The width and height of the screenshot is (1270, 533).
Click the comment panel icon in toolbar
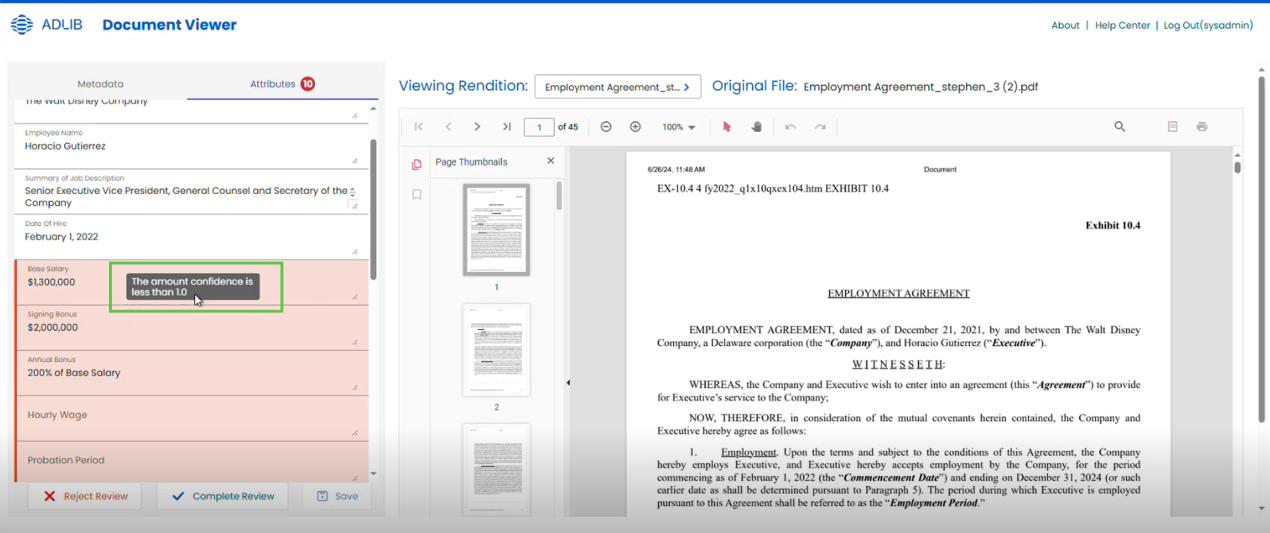coord(1173,127)
